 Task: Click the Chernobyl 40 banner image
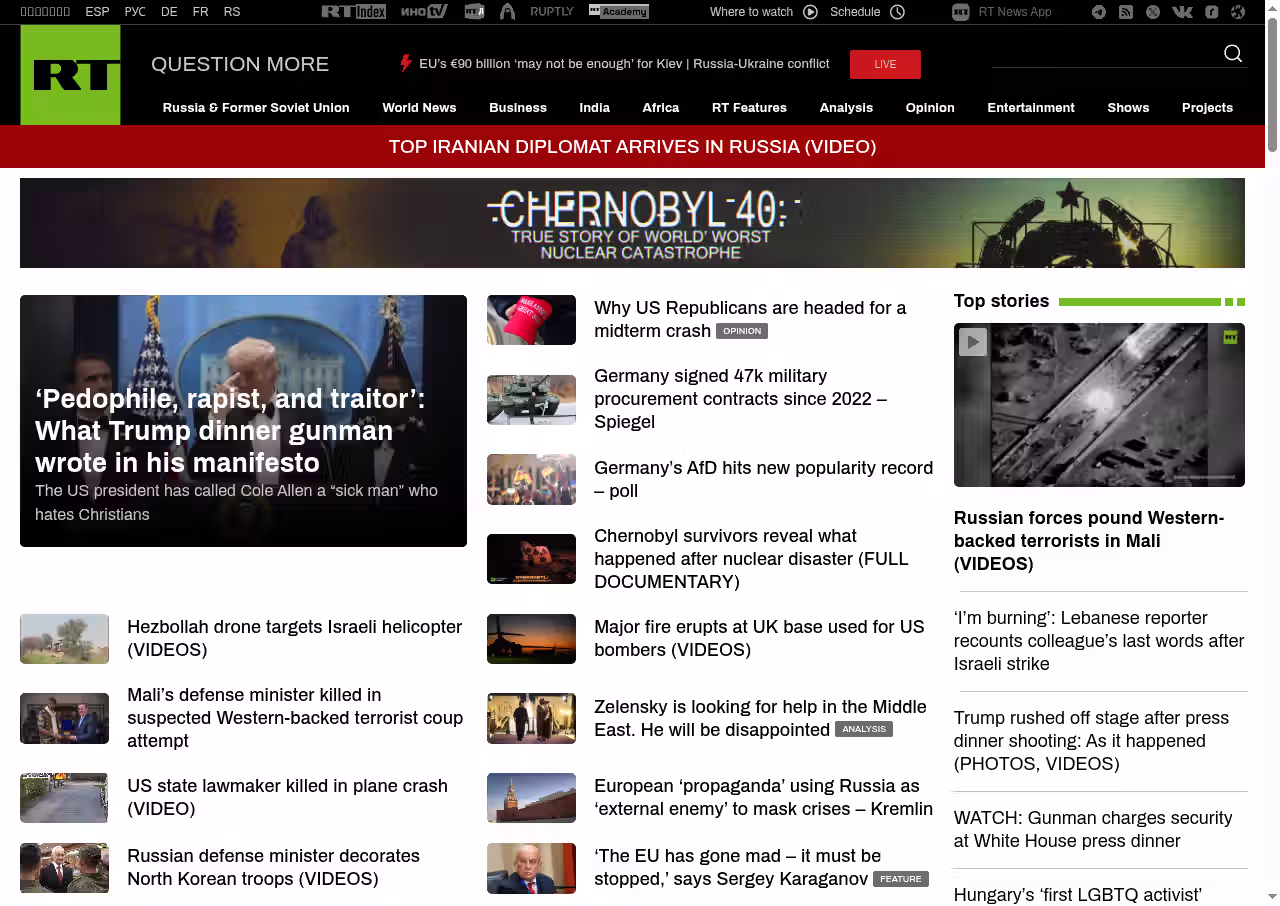pos(632,223)
